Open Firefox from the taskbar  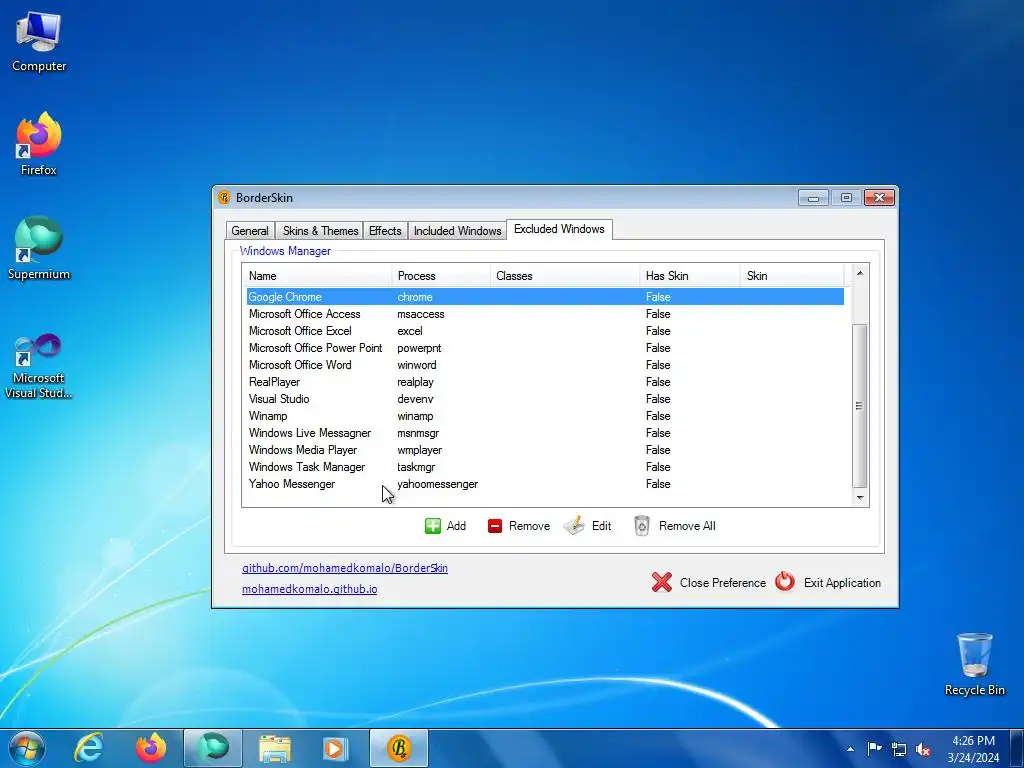click(151, 748)
